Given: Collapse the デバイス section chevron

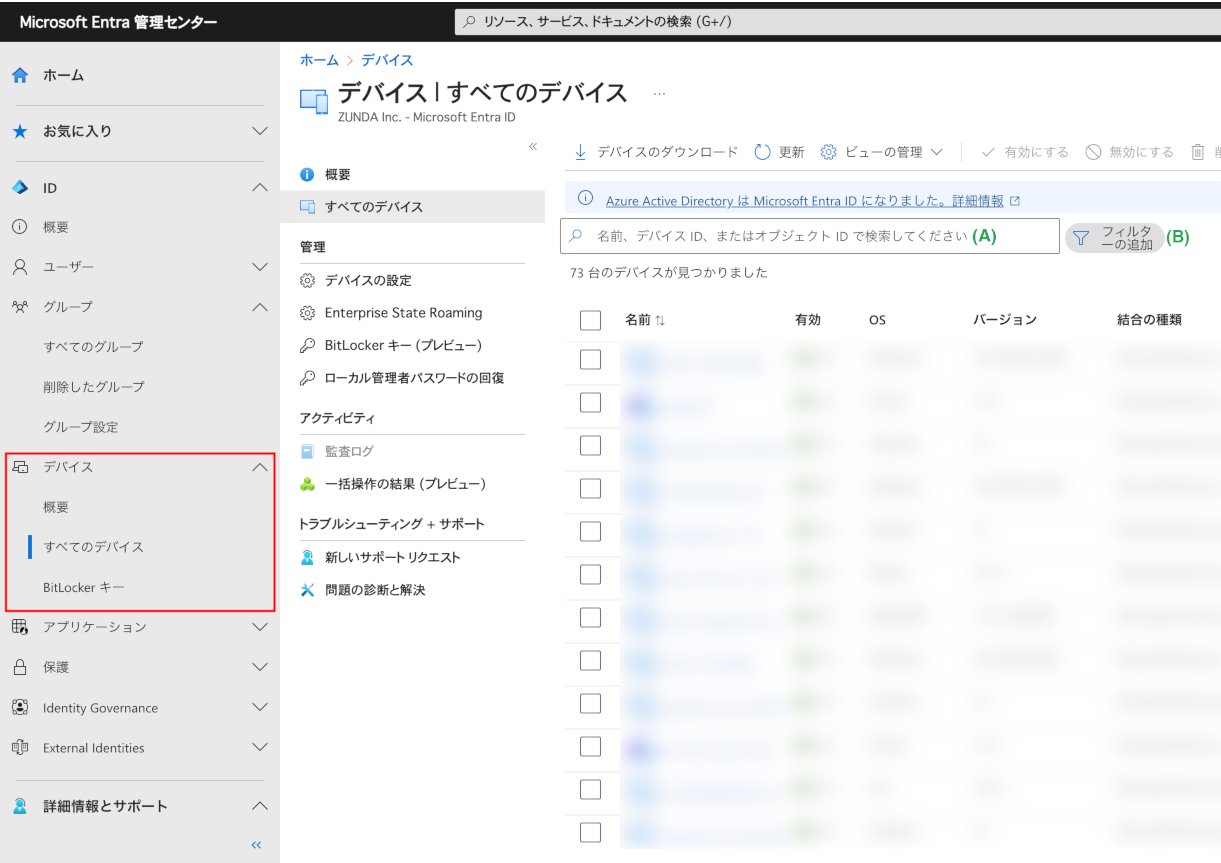Looking at the screenshot, I should click(x=260, y=467).
